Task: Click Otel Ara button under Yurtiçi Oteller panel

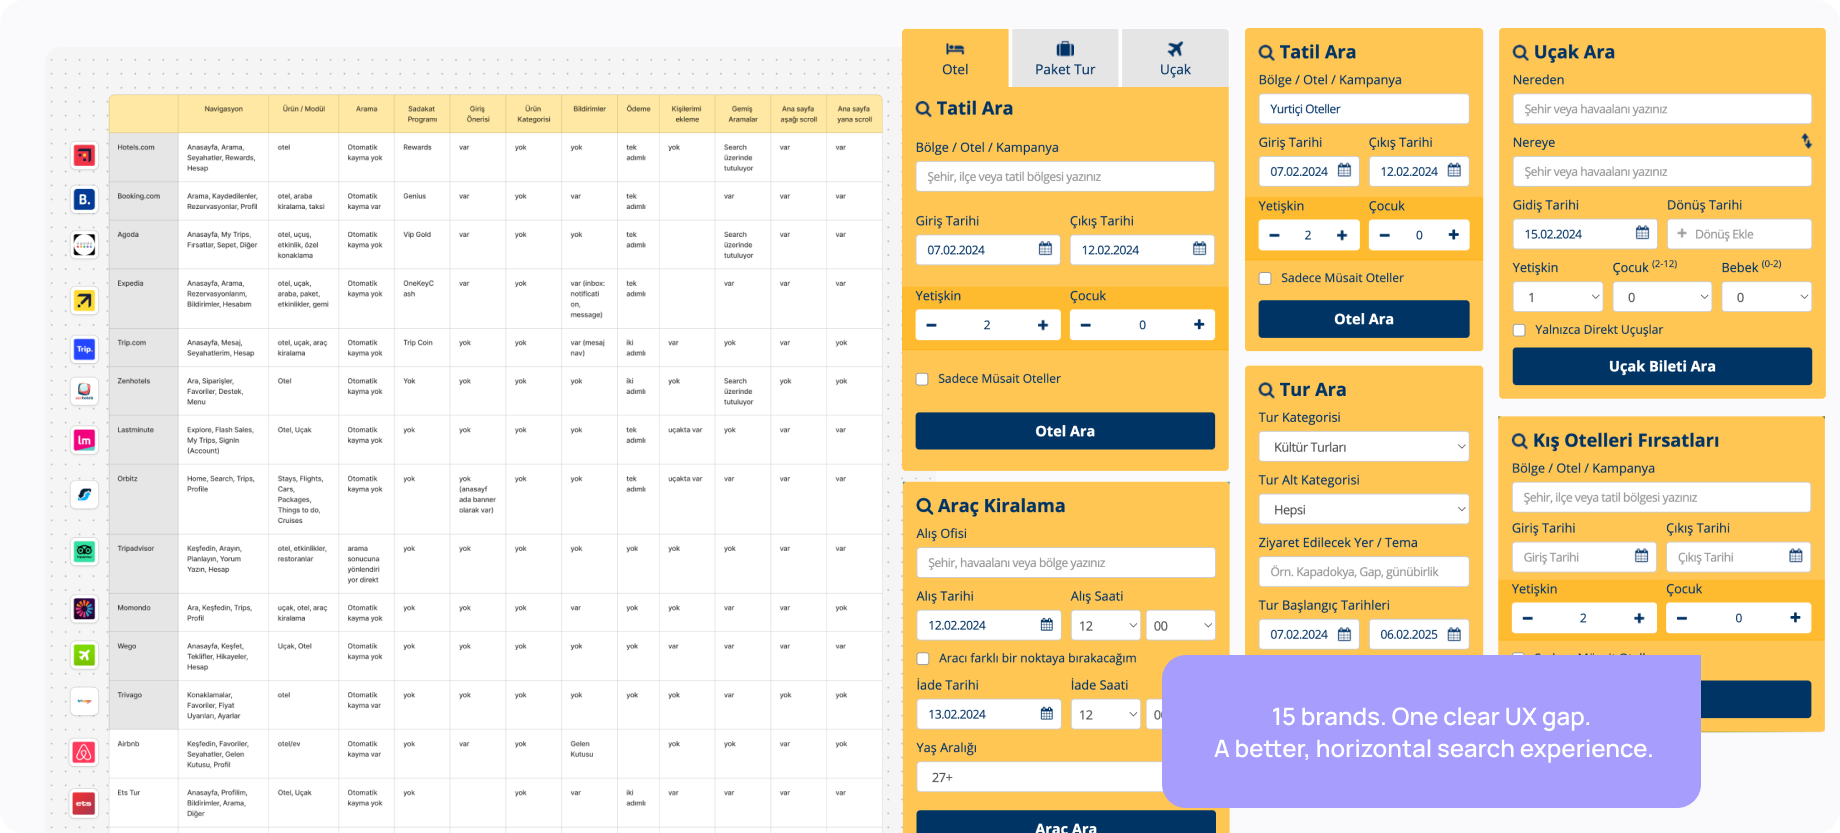Action: coord(1364,319)
